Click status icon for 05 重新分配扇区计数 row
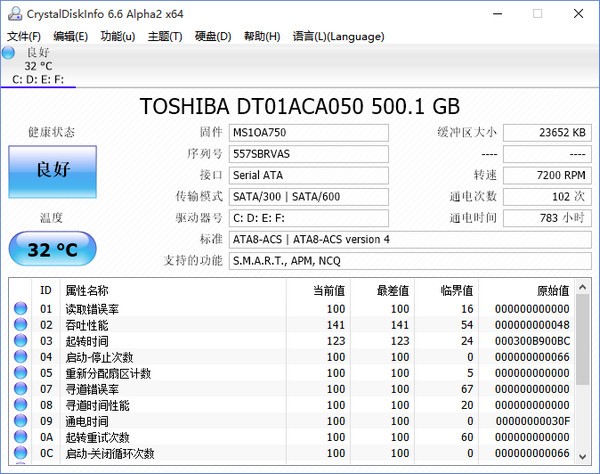This screenshot has width=600, height=474. pyautogui.click(x=20, y=373)
